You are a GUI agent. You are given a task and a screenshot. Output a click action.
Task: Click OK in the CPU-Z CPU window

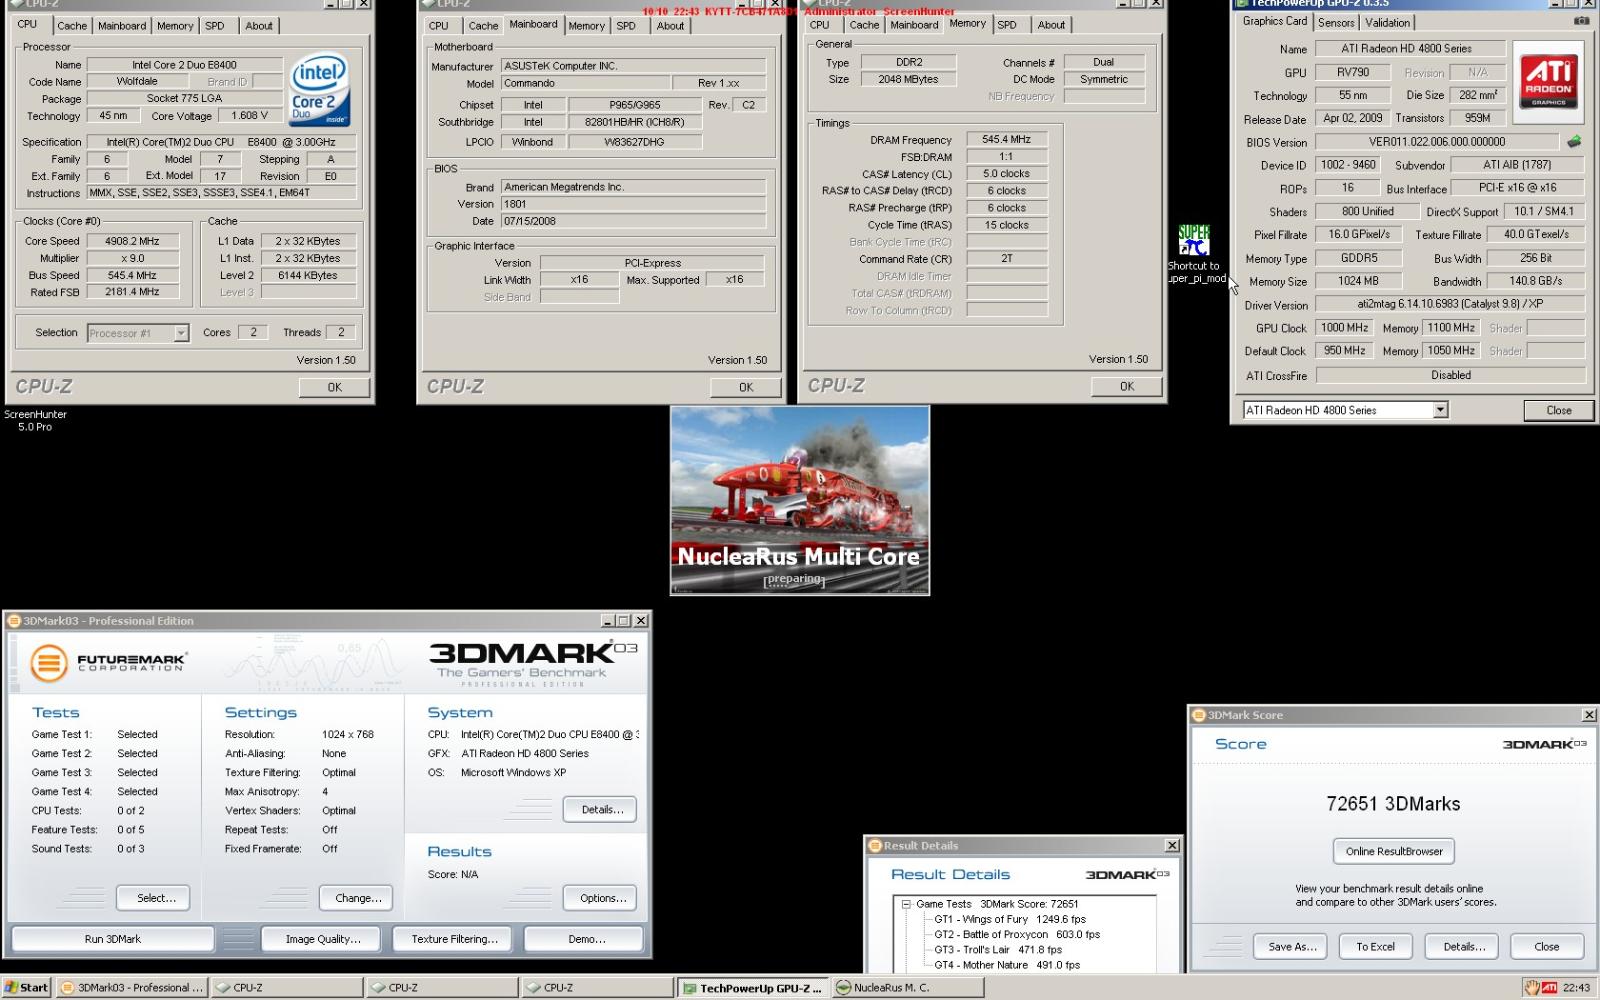click(334, 387)
